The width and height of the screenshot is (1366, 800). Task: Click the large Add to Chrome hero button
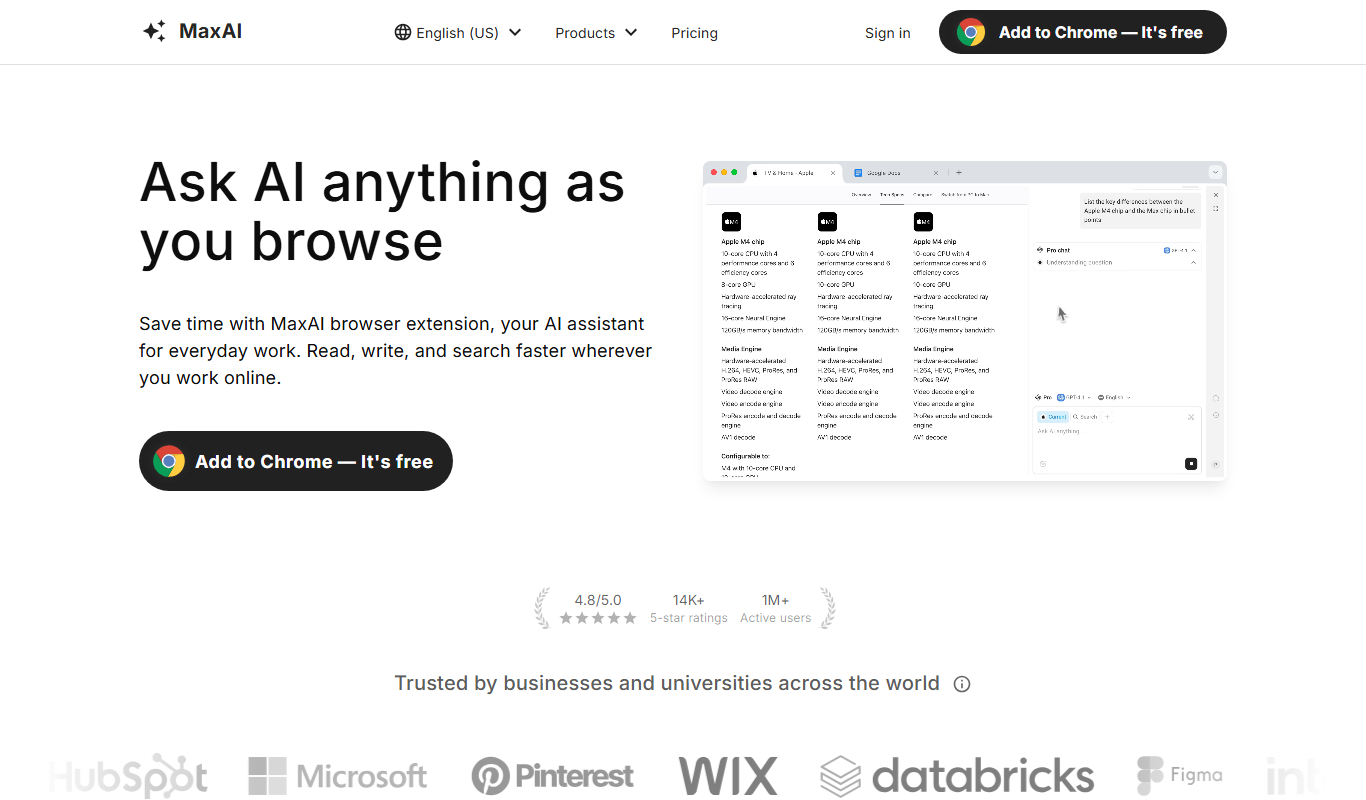tap(296, 461)
